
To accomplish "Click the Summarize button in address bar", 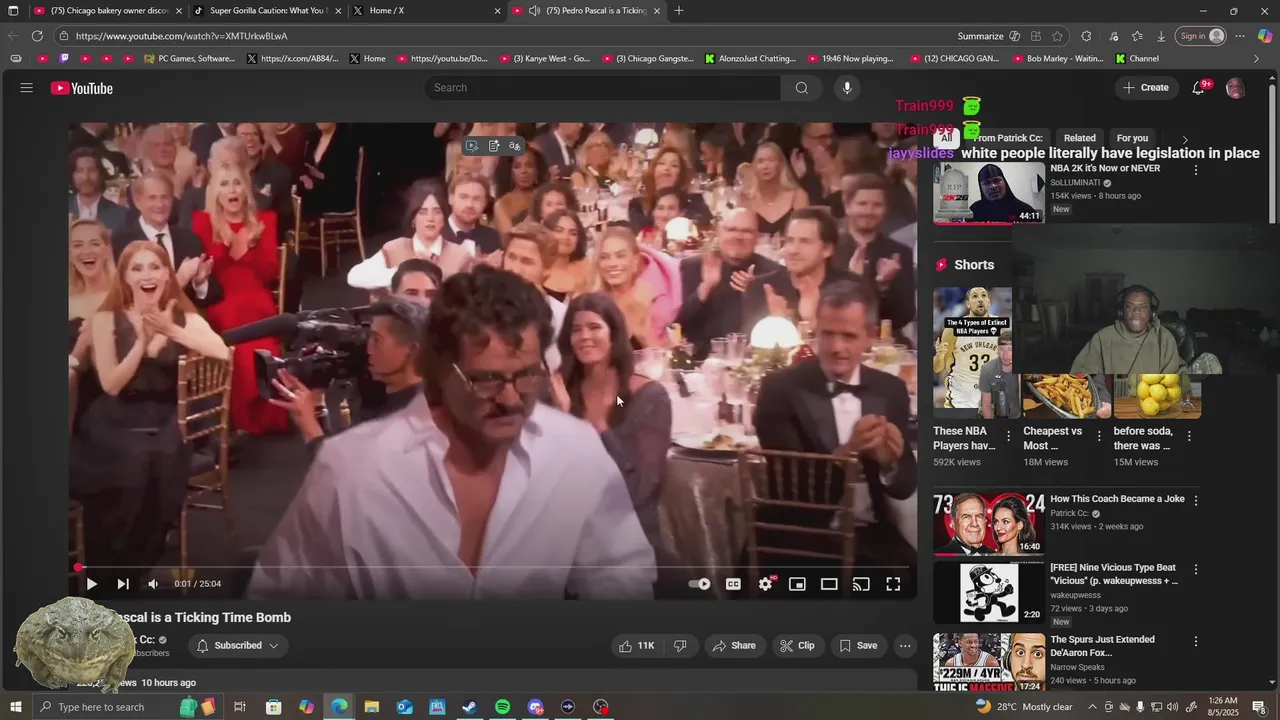I will click(988, 36).
